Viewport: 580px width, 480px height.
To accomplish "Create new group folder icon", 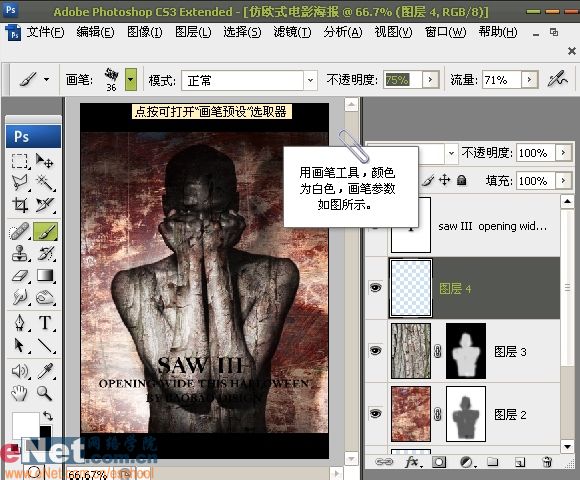I will pos(492,462).
